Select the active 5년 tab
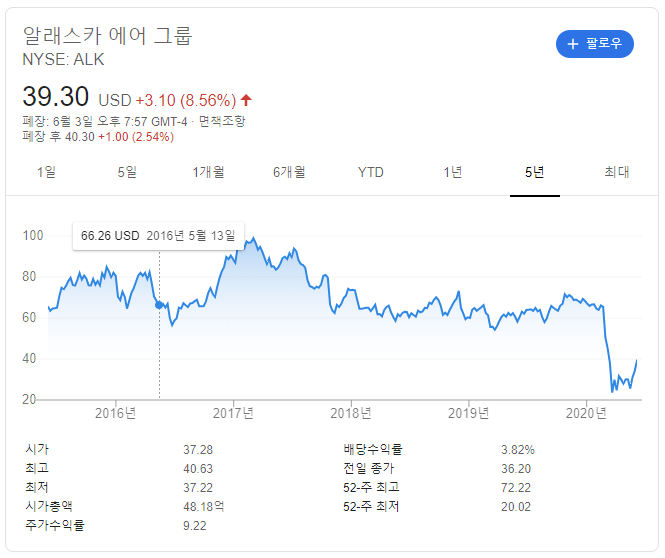 534,172
